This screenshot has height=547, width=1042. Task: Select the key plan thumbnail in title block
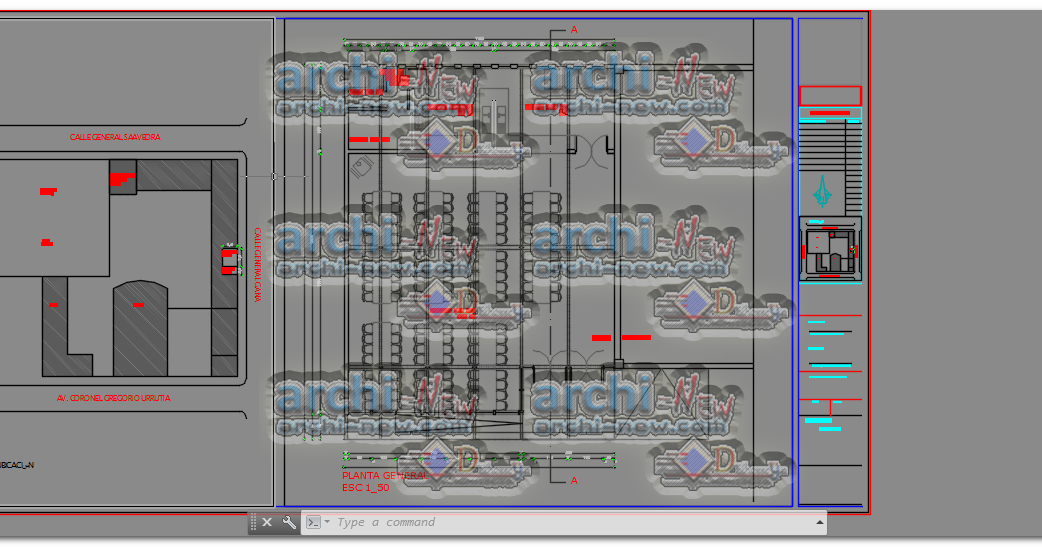830,250
